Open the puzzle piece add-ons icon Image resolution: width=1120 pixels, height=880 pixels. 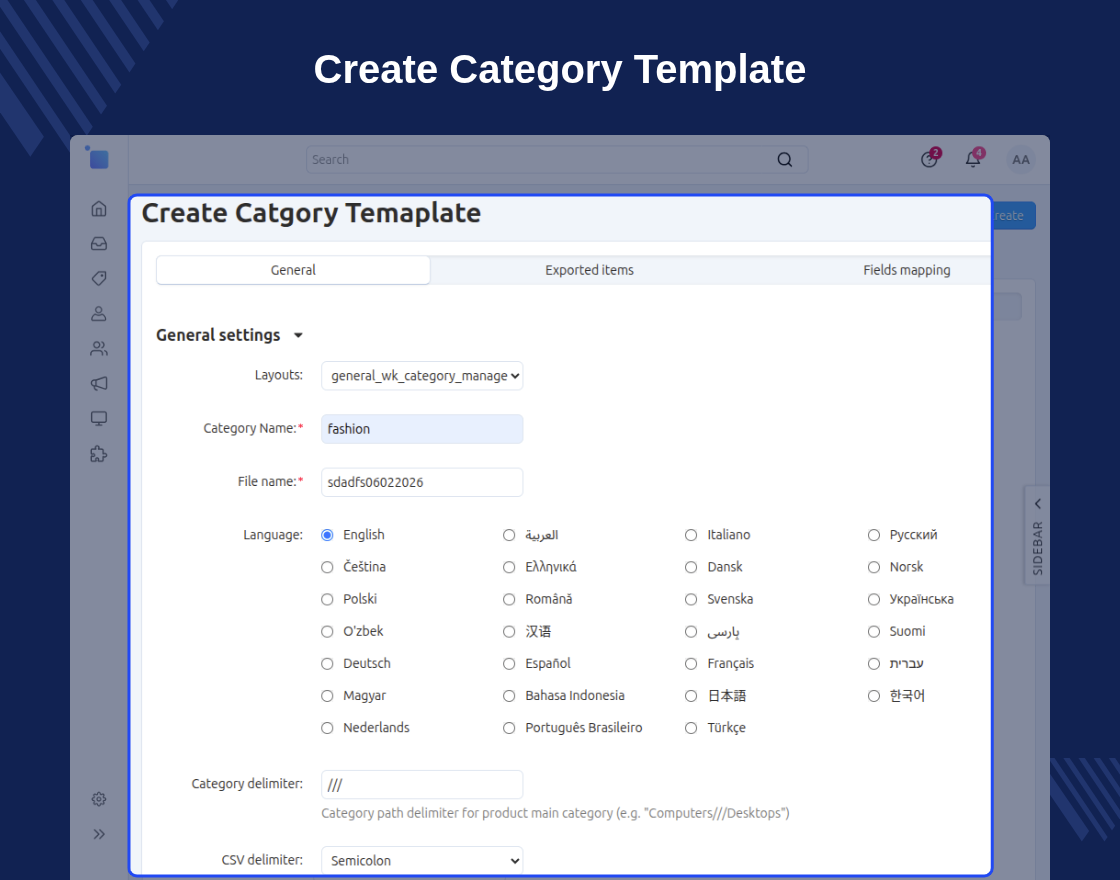(x=99, y=454)
